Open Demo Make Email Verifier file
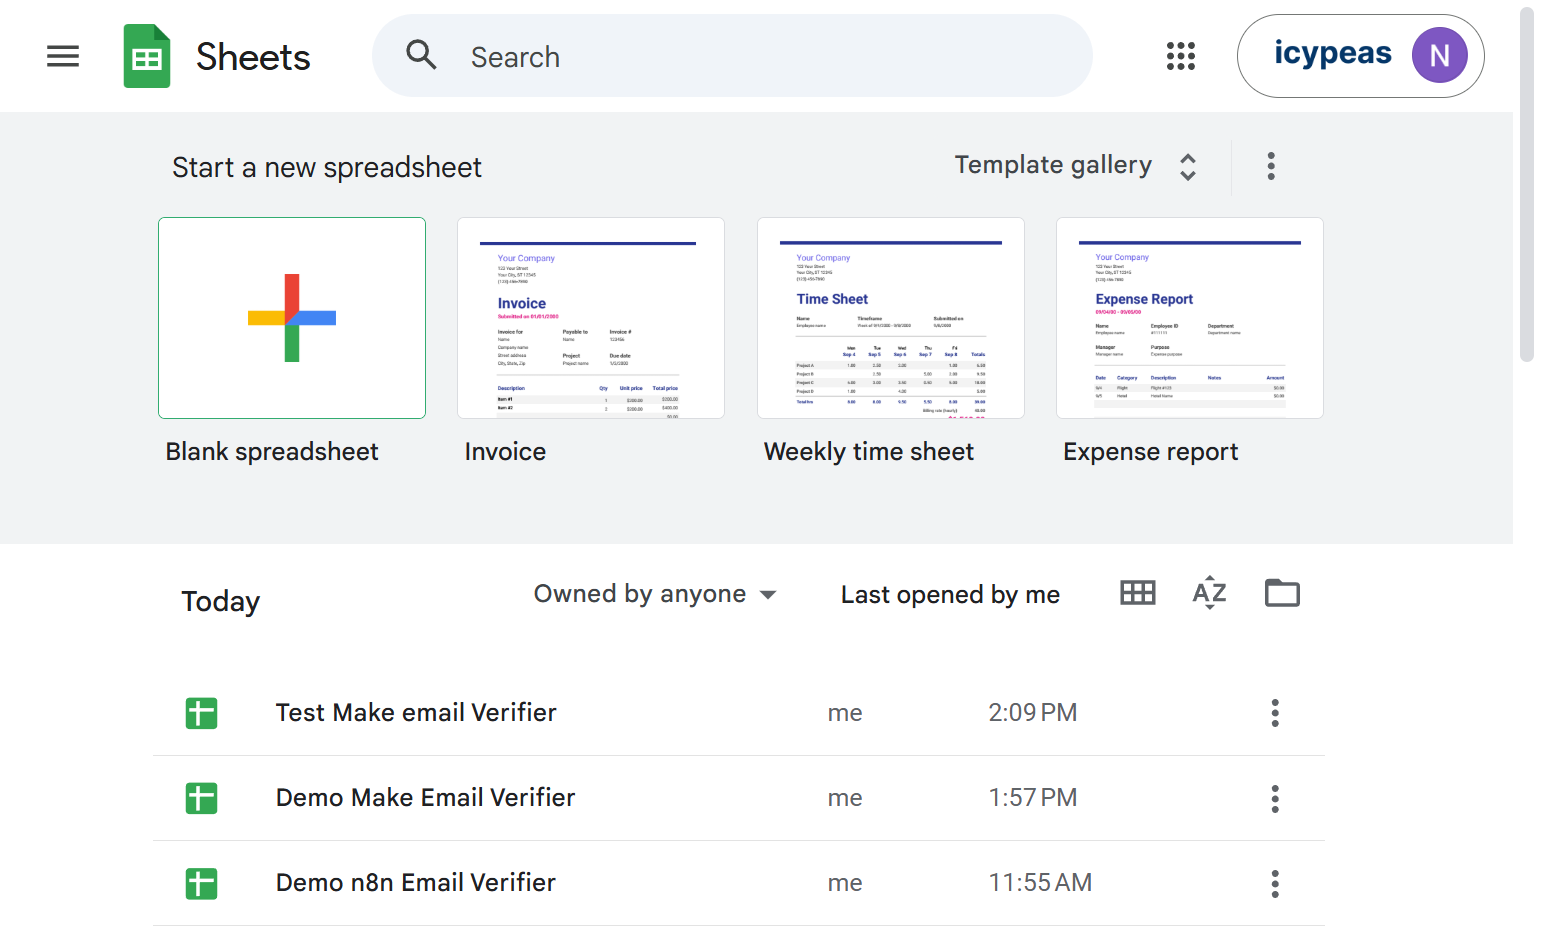The image size is (1541, 945). click(739, 798)
